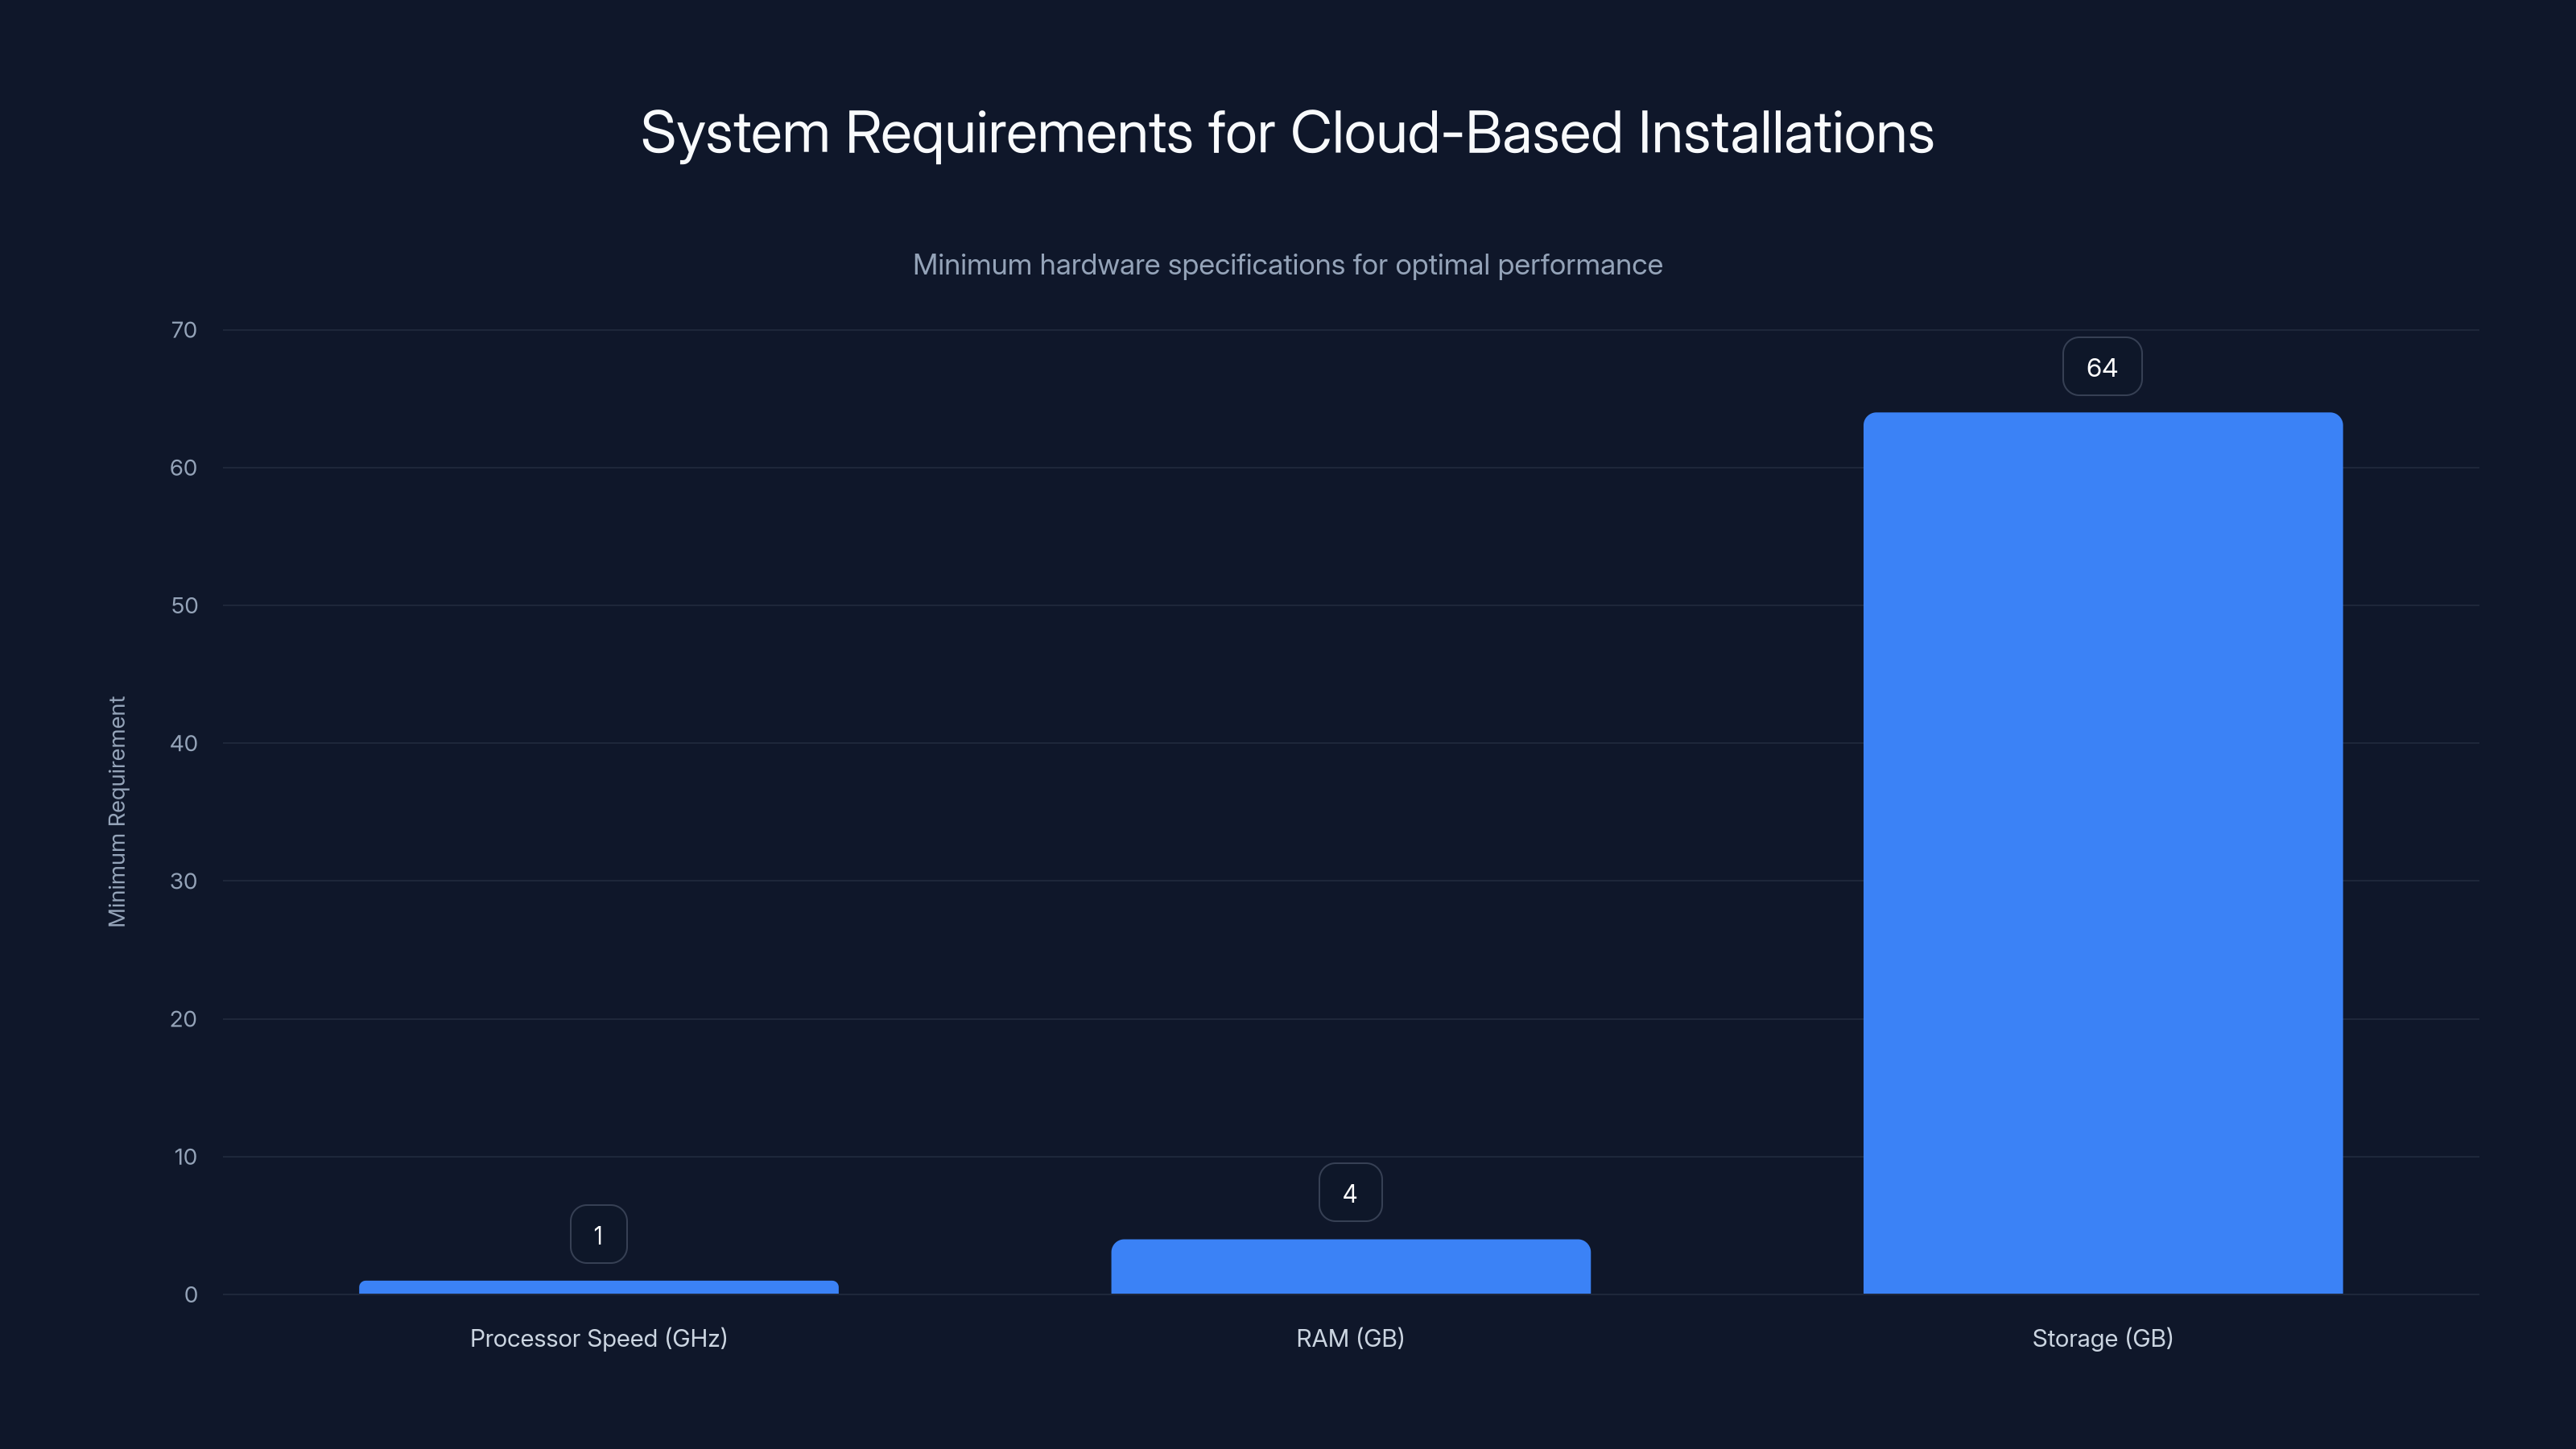Screen dimensions: 2576x1449
Task: Click the '64' value label
Action: click(x=2102, y=367)
